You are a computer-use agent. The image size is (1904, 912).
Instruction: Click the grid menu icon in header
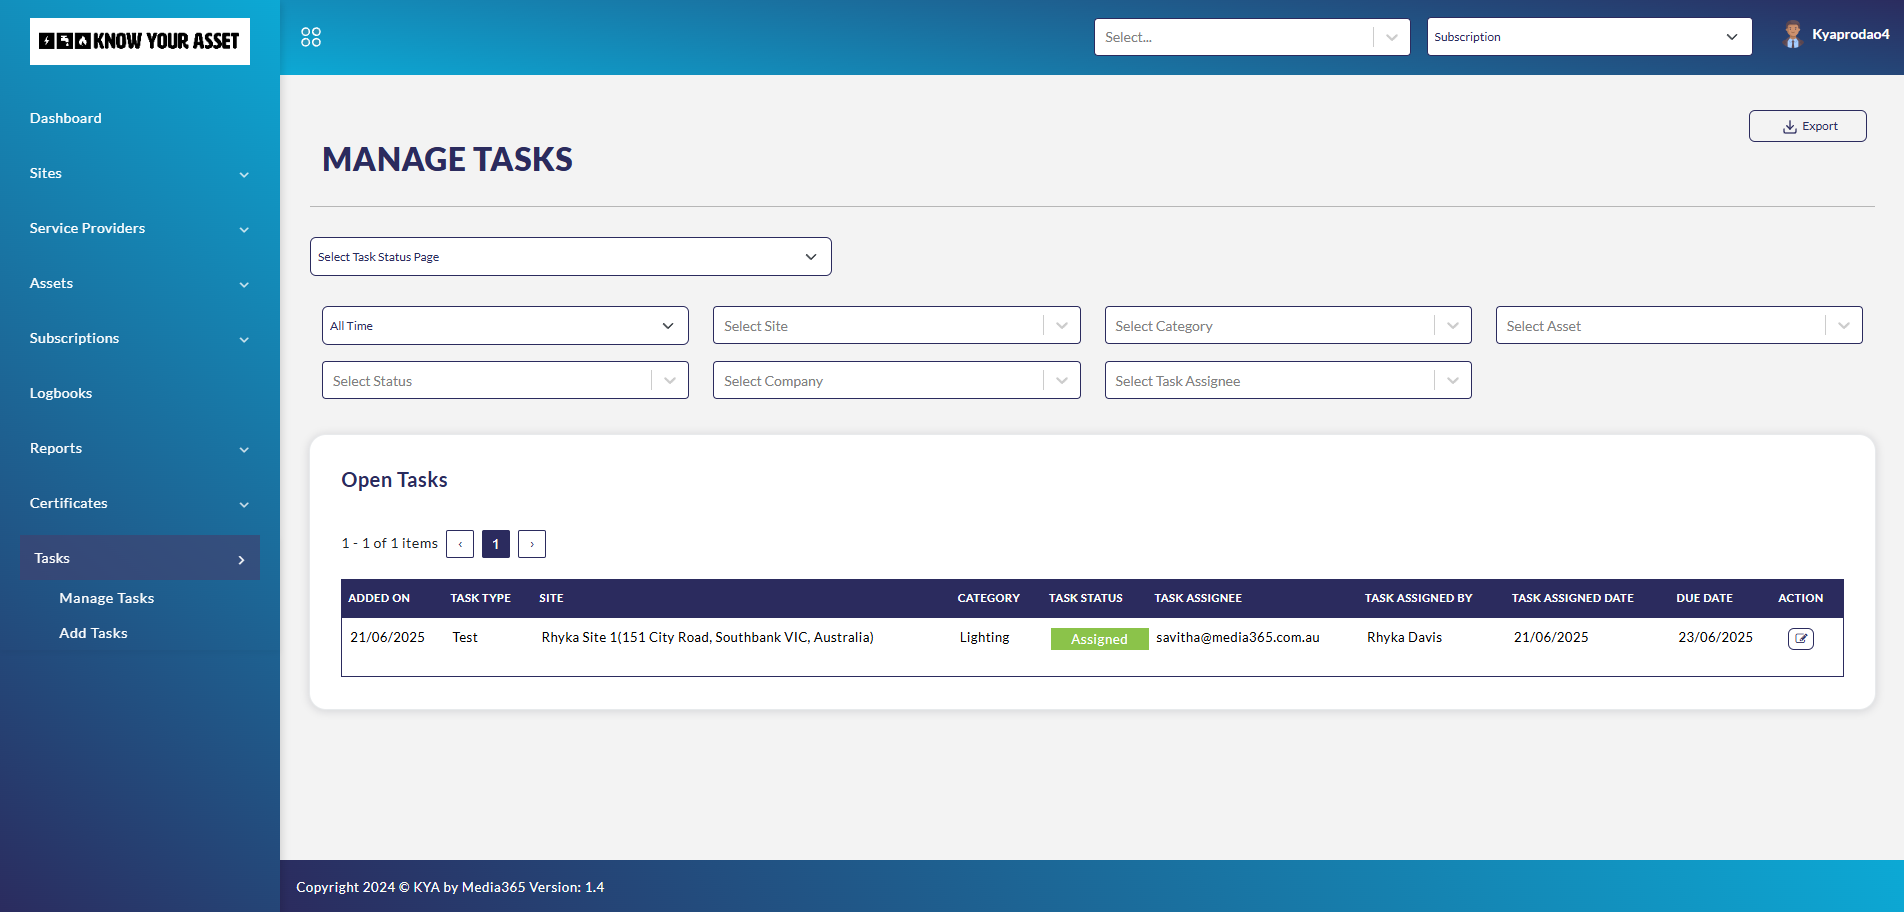click(311, 37)
